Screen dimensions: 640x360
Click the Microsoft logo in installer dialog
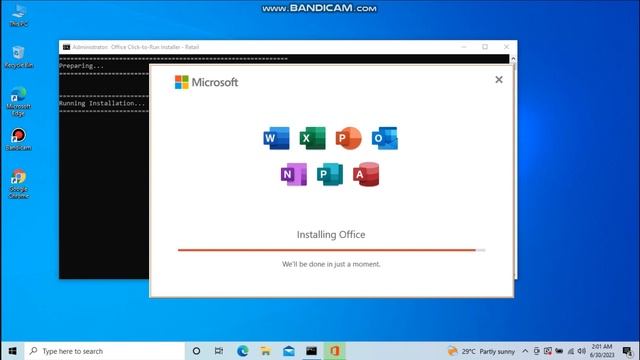pos(206,82)
